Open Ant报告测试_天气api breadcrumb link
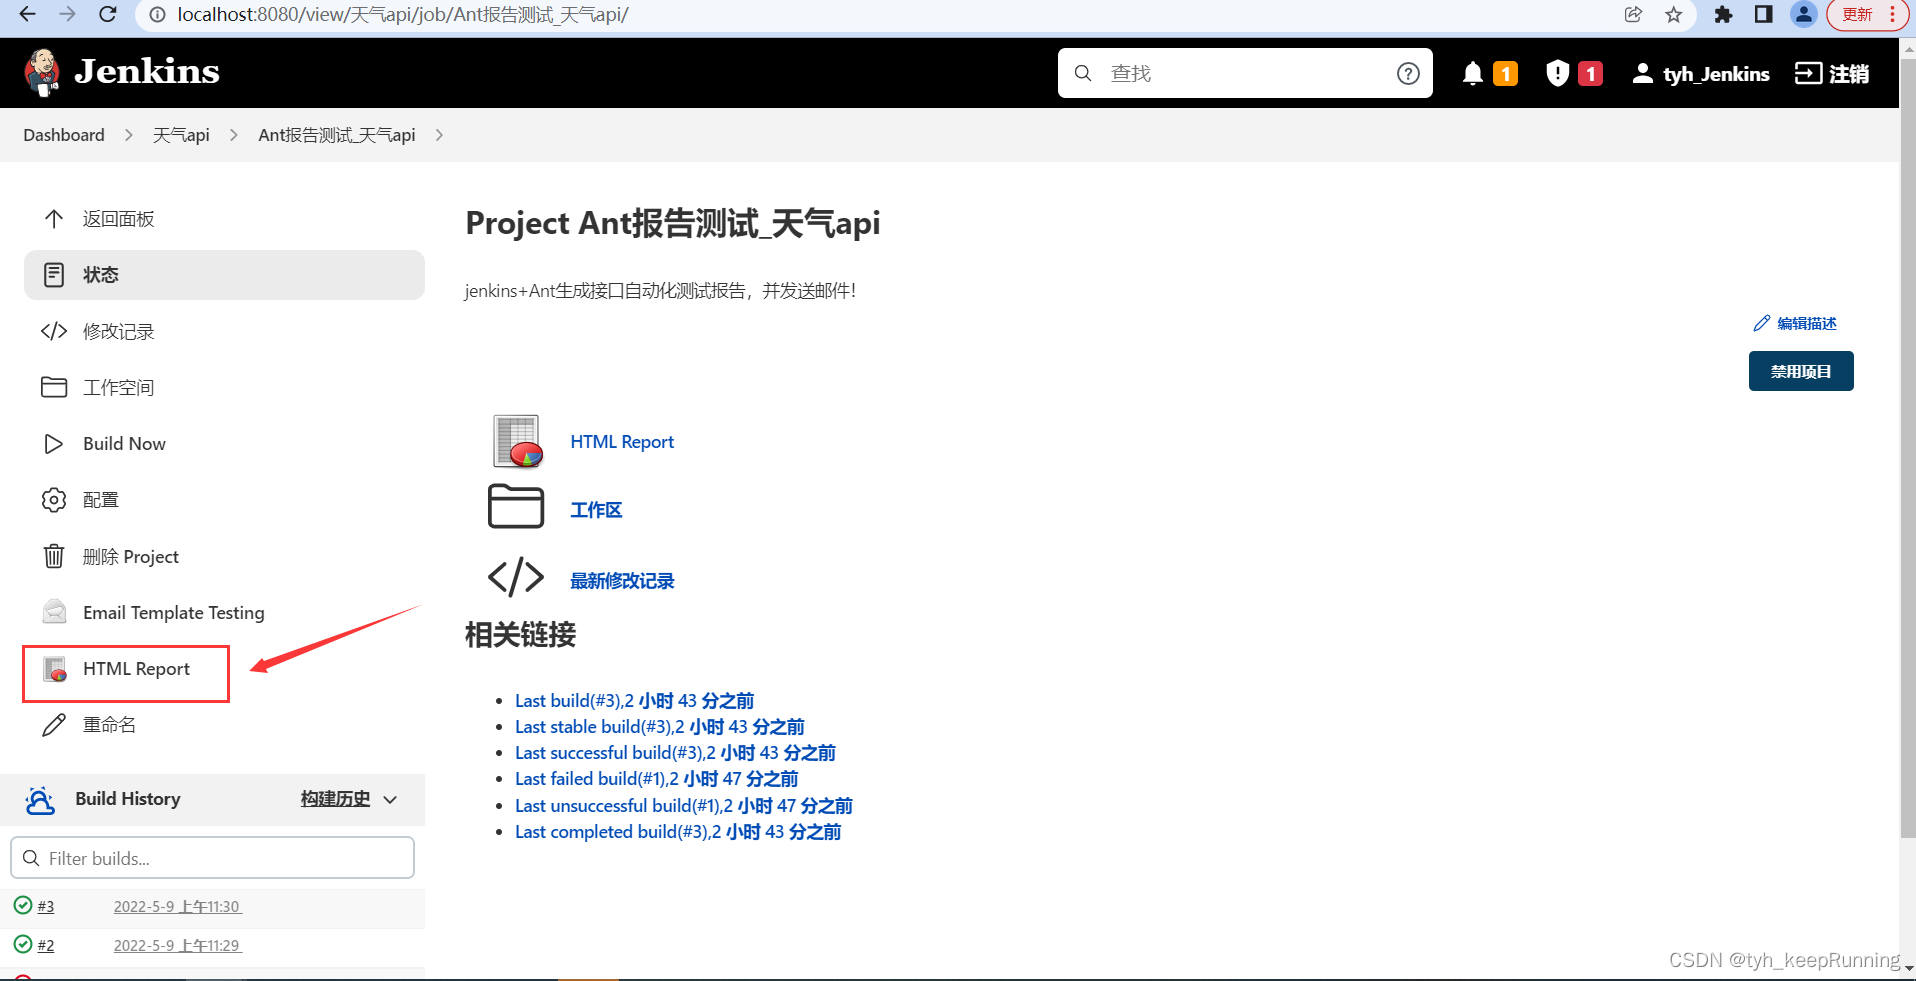Viewport: 1916px width, 981px height. (337, 135)
